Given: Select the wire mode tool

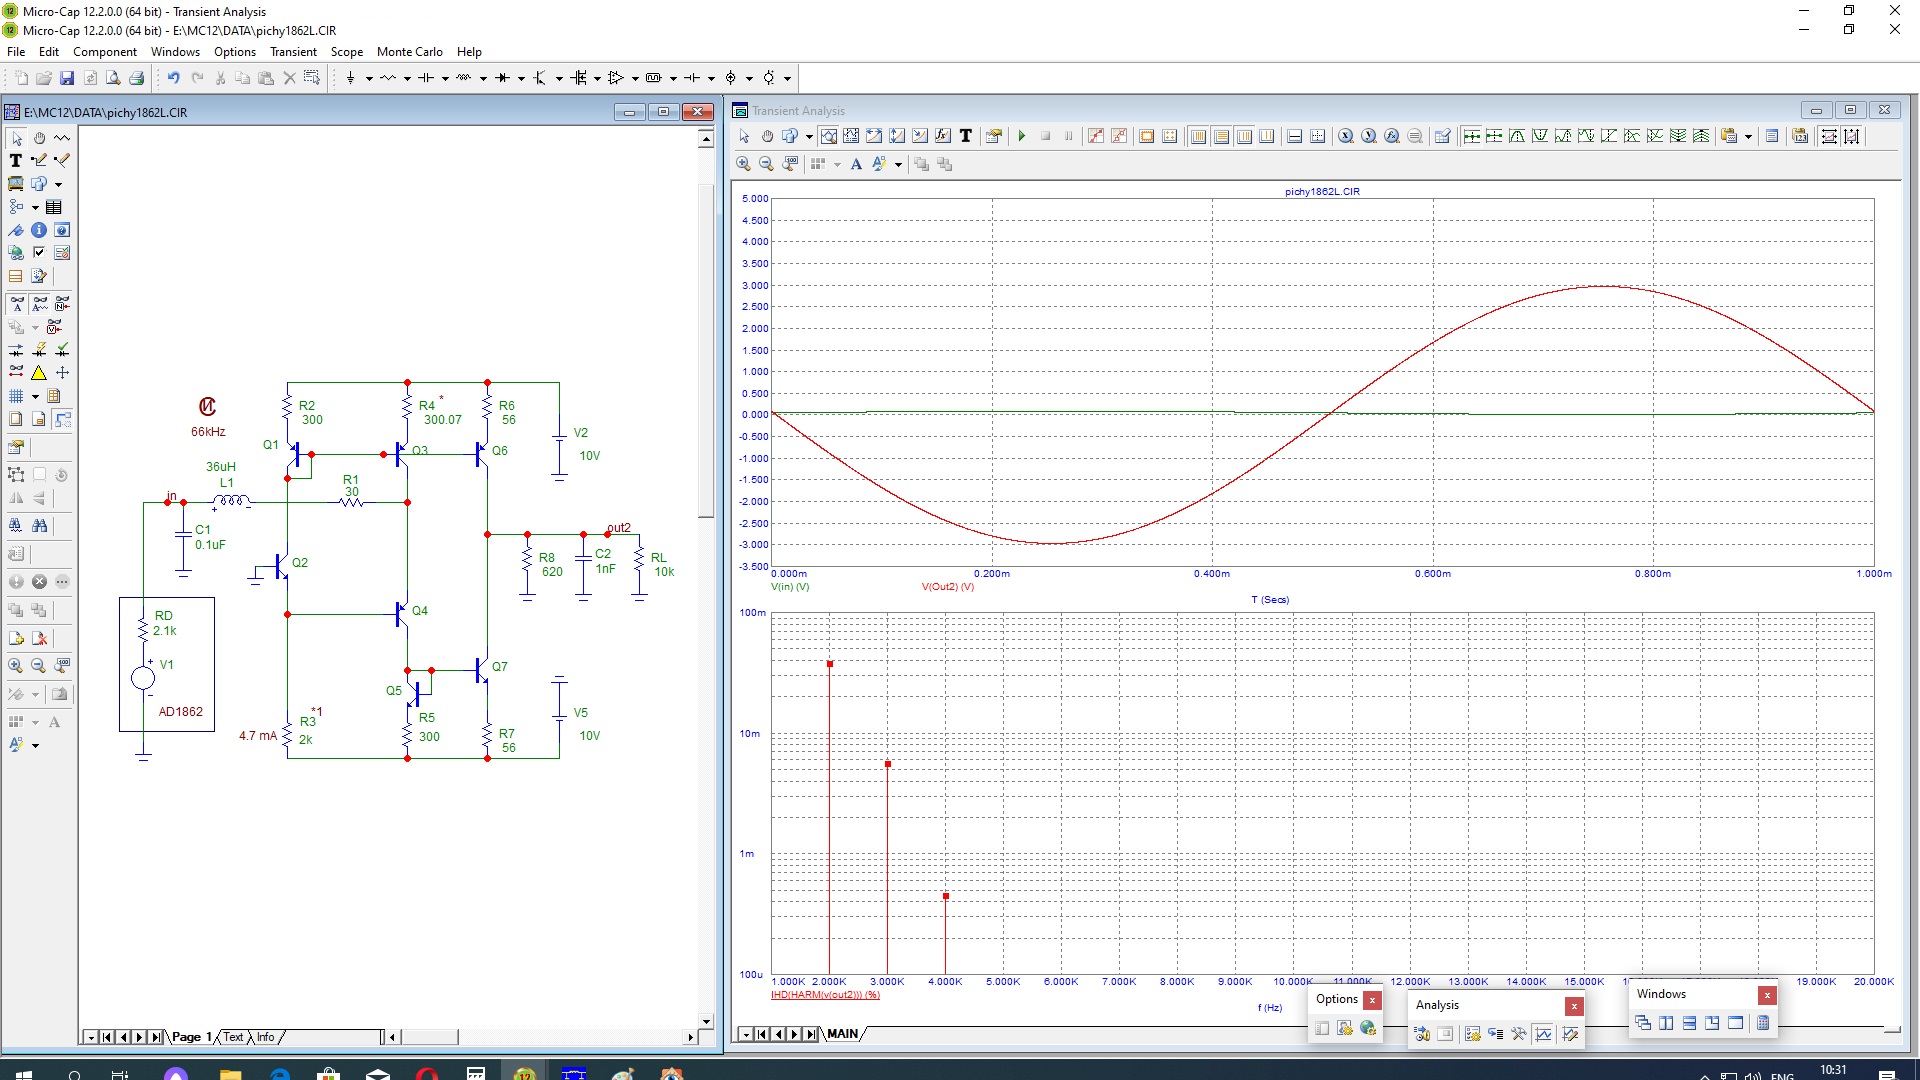Looking at the screenshot, I should click(39, 160).
